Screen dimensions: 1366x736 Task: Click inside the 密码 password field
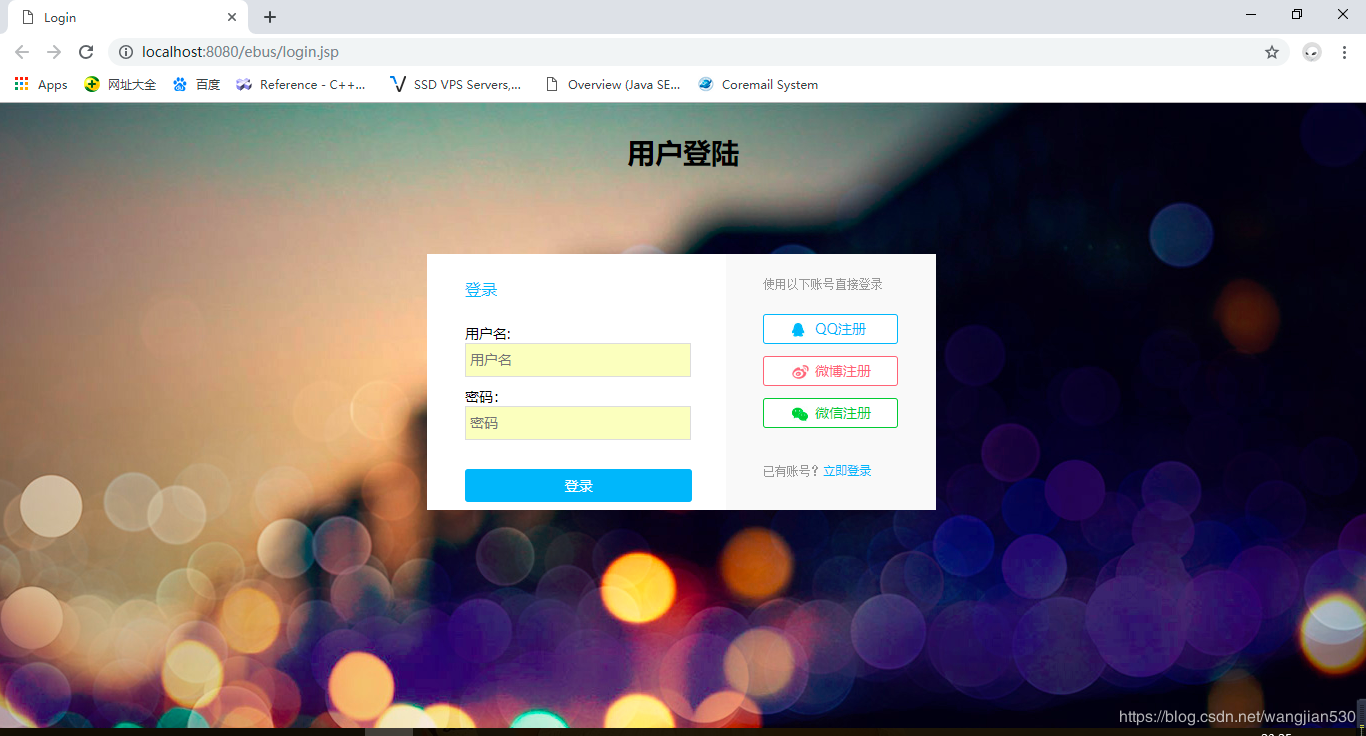point(578,423)
